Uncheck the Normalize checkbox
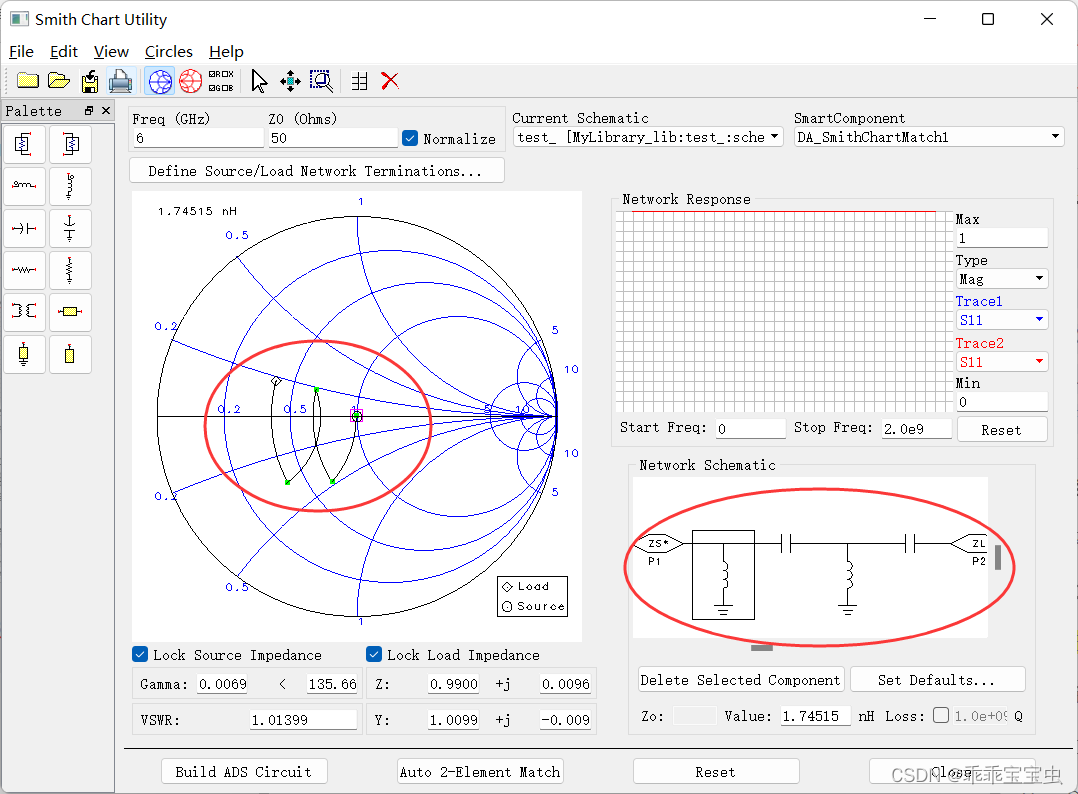Screen dimensions: 1078x794 click(410, 138)
